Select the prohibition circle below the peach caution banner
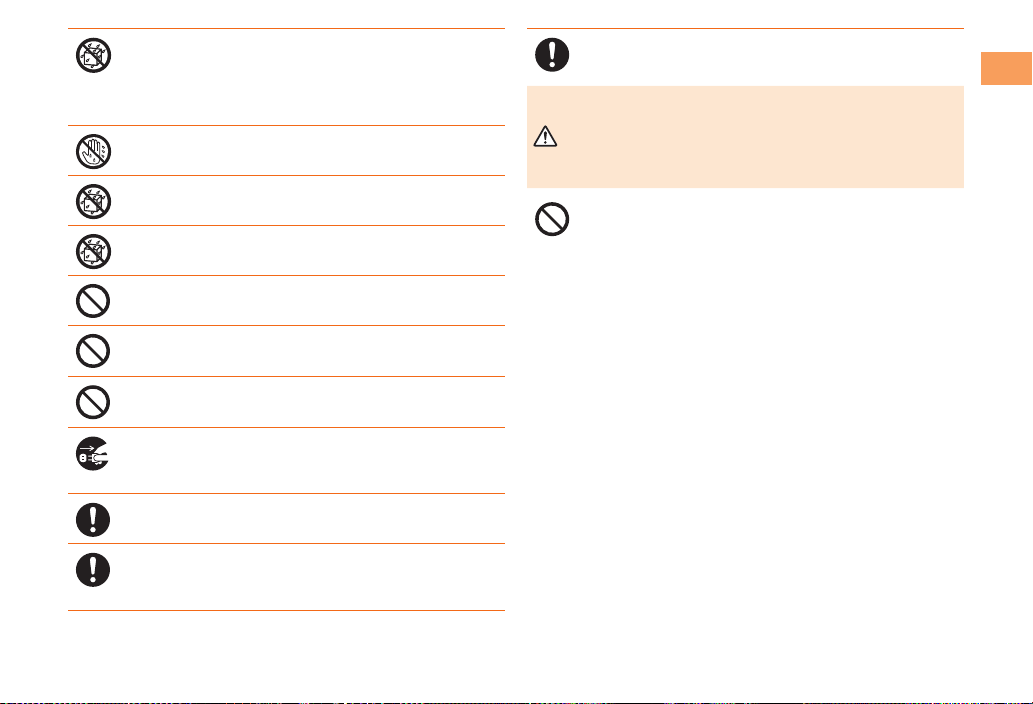Screen dimensions: 1033x704 coord(552,219)
